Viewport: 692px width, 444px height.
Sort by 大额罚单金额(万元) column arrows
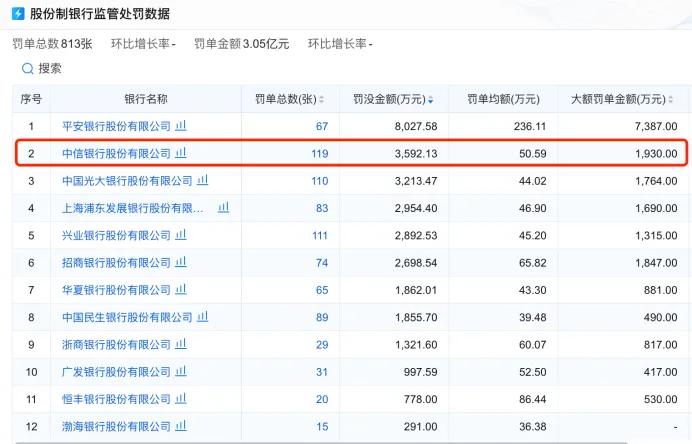pos(670,100)
